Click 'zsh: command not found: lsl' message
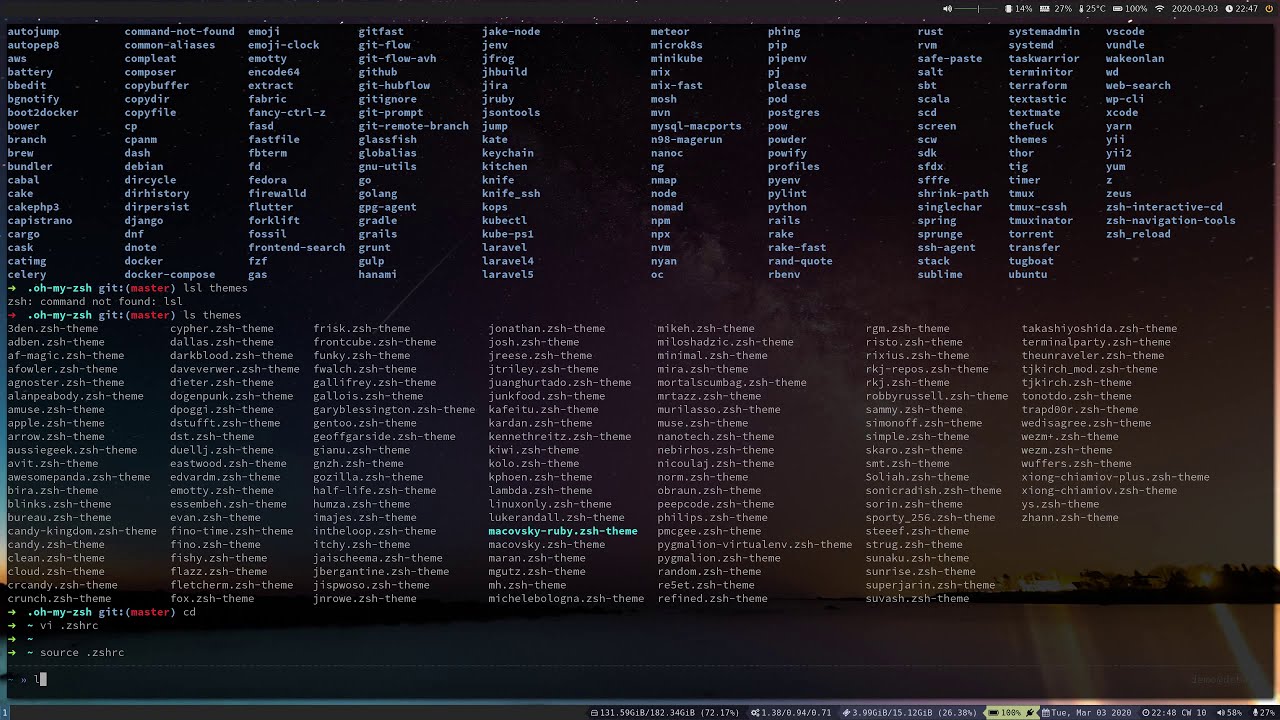Image resolution: width=1280 pixels, height=720 pixels. point(95,302)
